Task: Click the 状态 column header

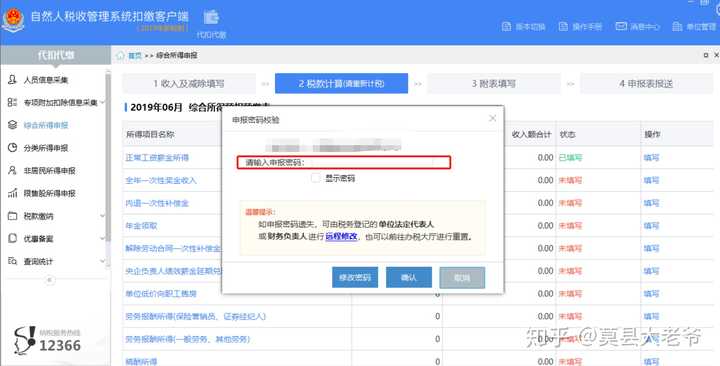Action: pos(567,135)
